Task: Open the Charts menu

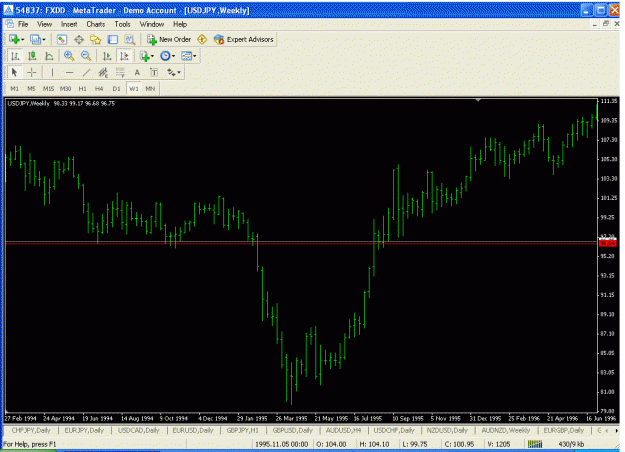Action: 96,24
